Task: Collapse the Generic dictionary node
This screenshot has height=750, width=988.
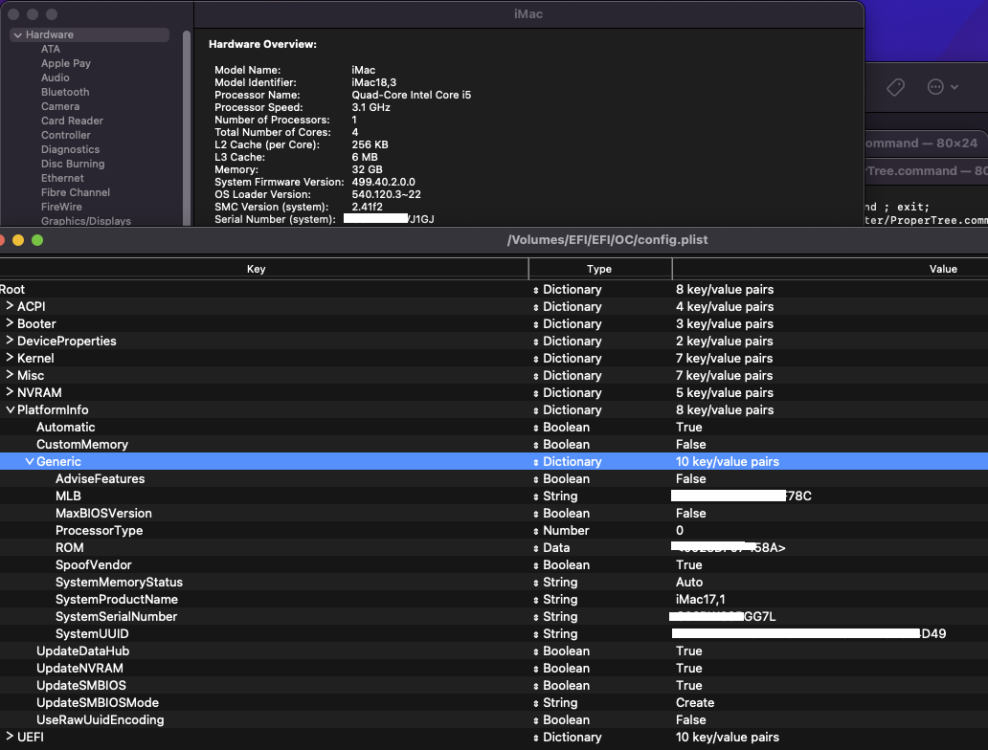Action: [29, 461]
